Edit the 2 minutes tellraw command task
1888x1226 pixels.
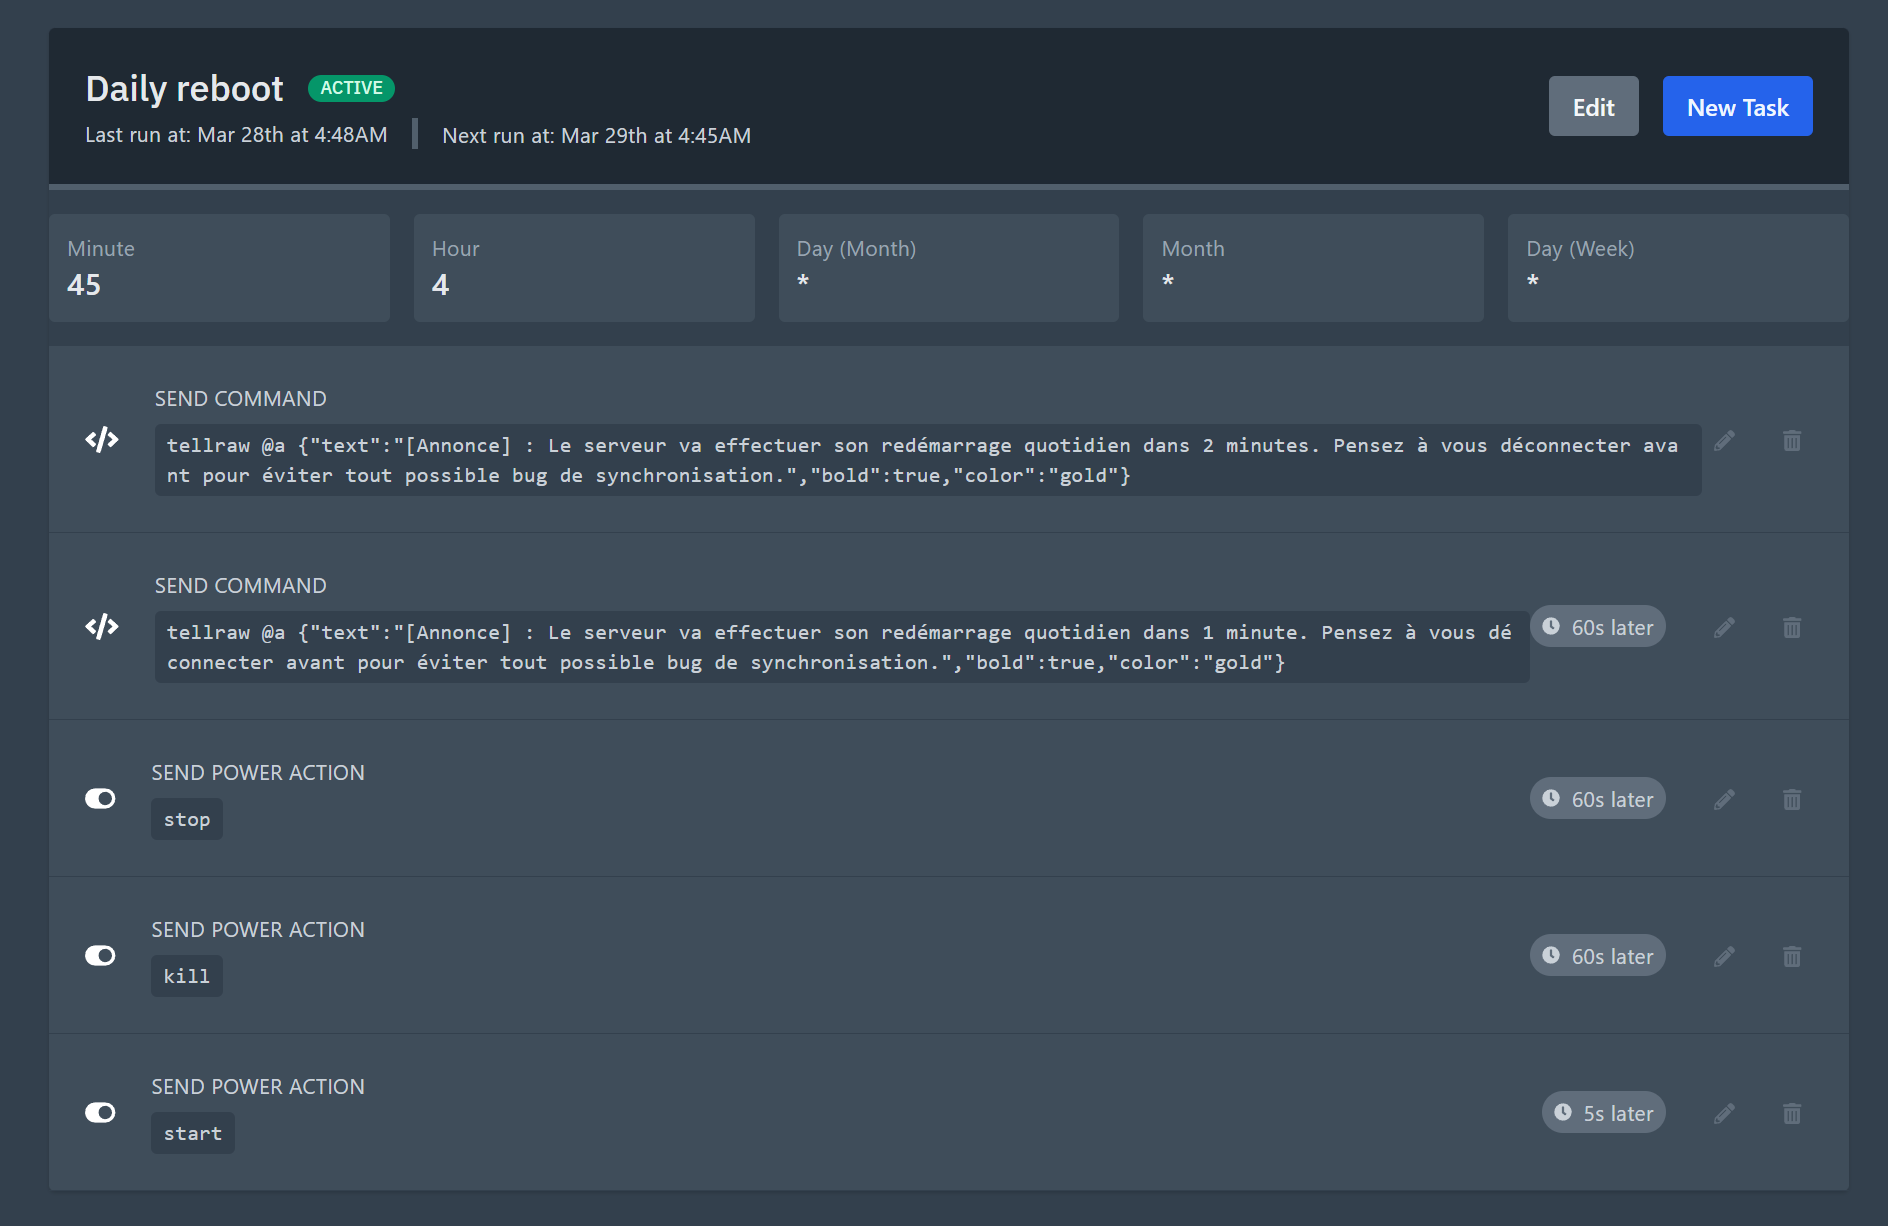tap(1724, 441)
